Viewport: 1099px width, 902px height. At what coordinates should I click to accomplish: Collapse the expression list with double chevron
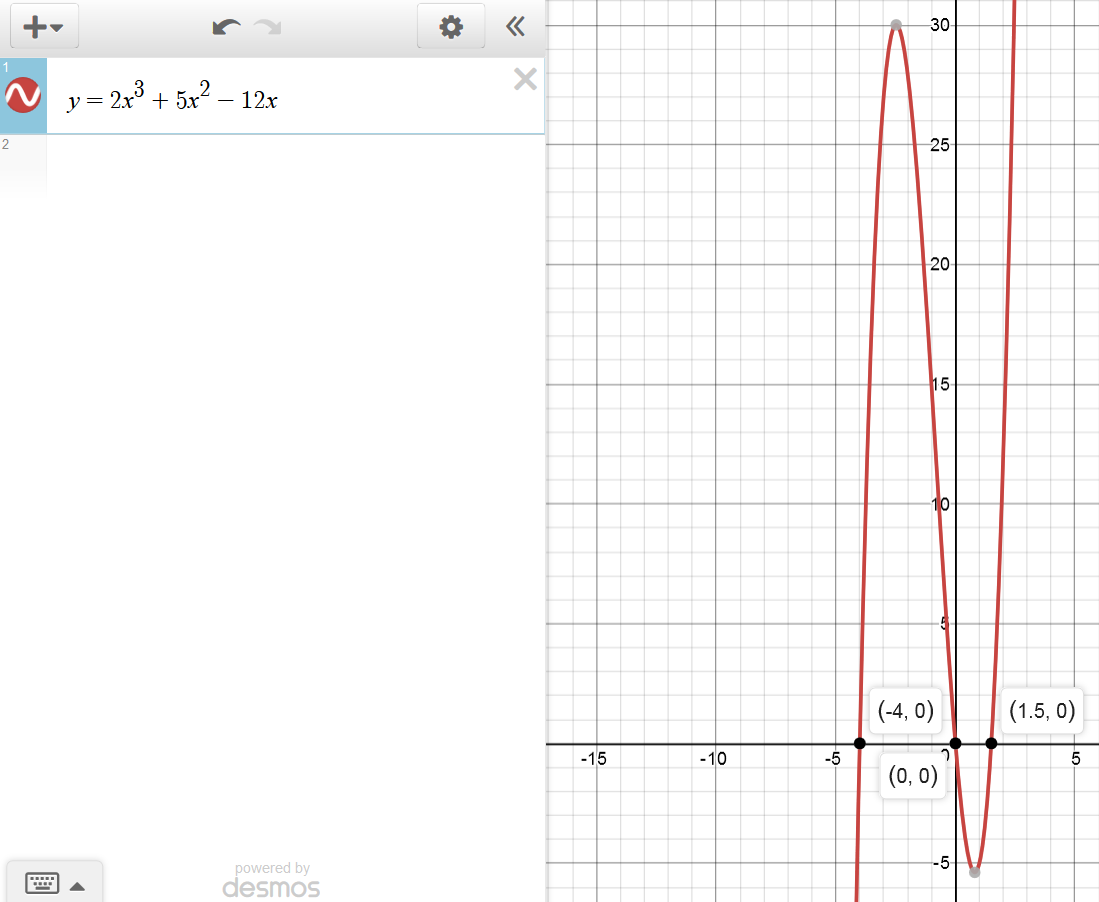[x=516, y=27]
